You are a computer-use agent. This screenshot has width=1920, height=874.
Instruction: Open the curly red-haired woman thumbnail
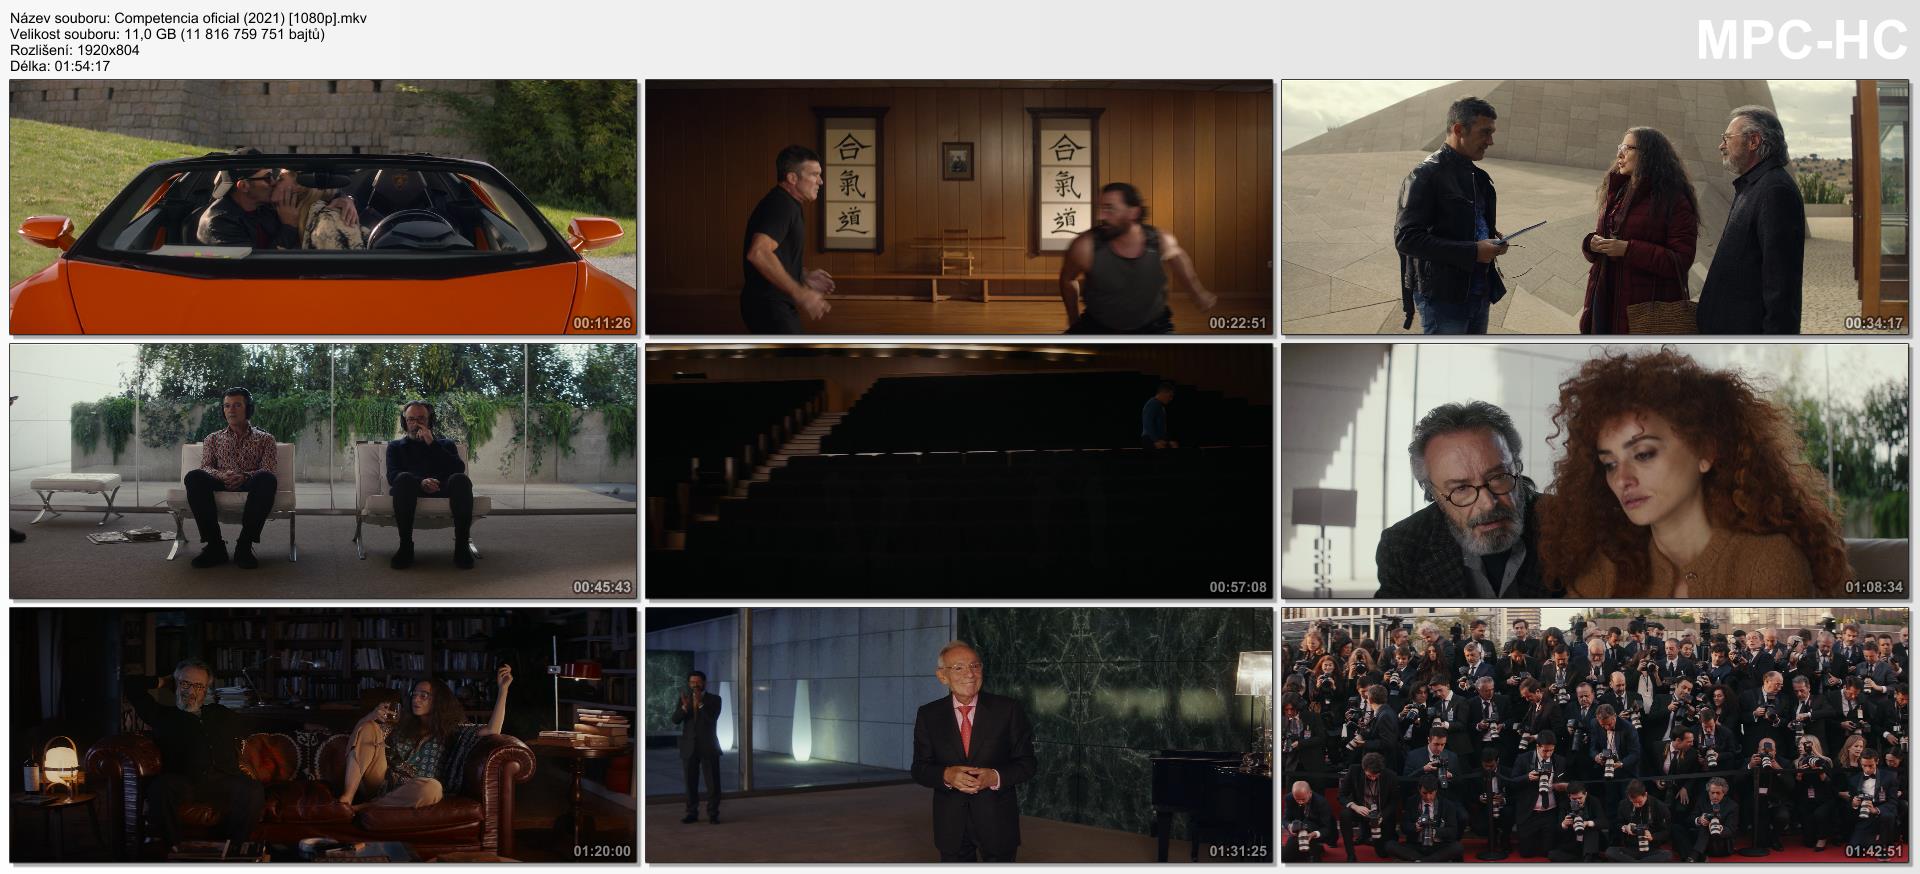pos(1594,471)
